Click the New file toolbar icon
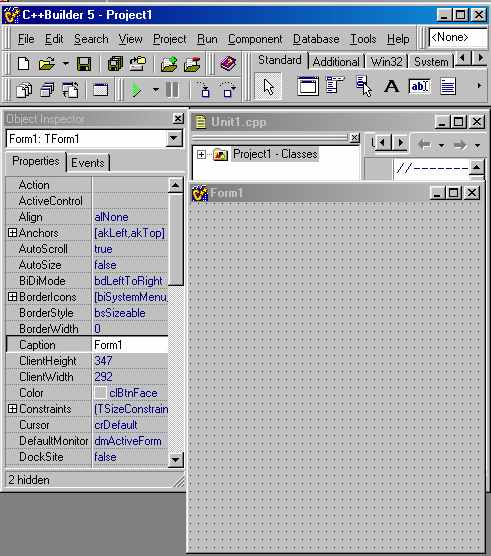The image size is (491, 556). click(23, 64)
